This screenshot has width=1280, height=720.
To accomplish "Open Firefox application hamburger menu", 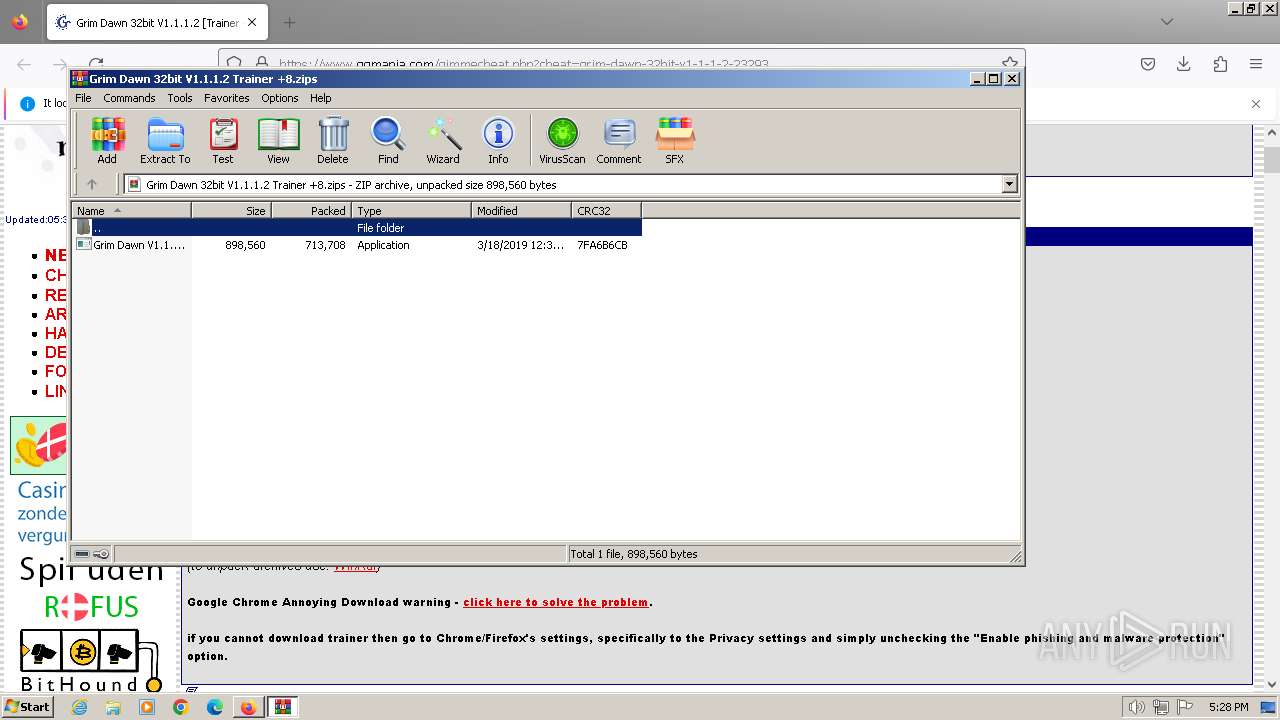I will coord(1256,64).
